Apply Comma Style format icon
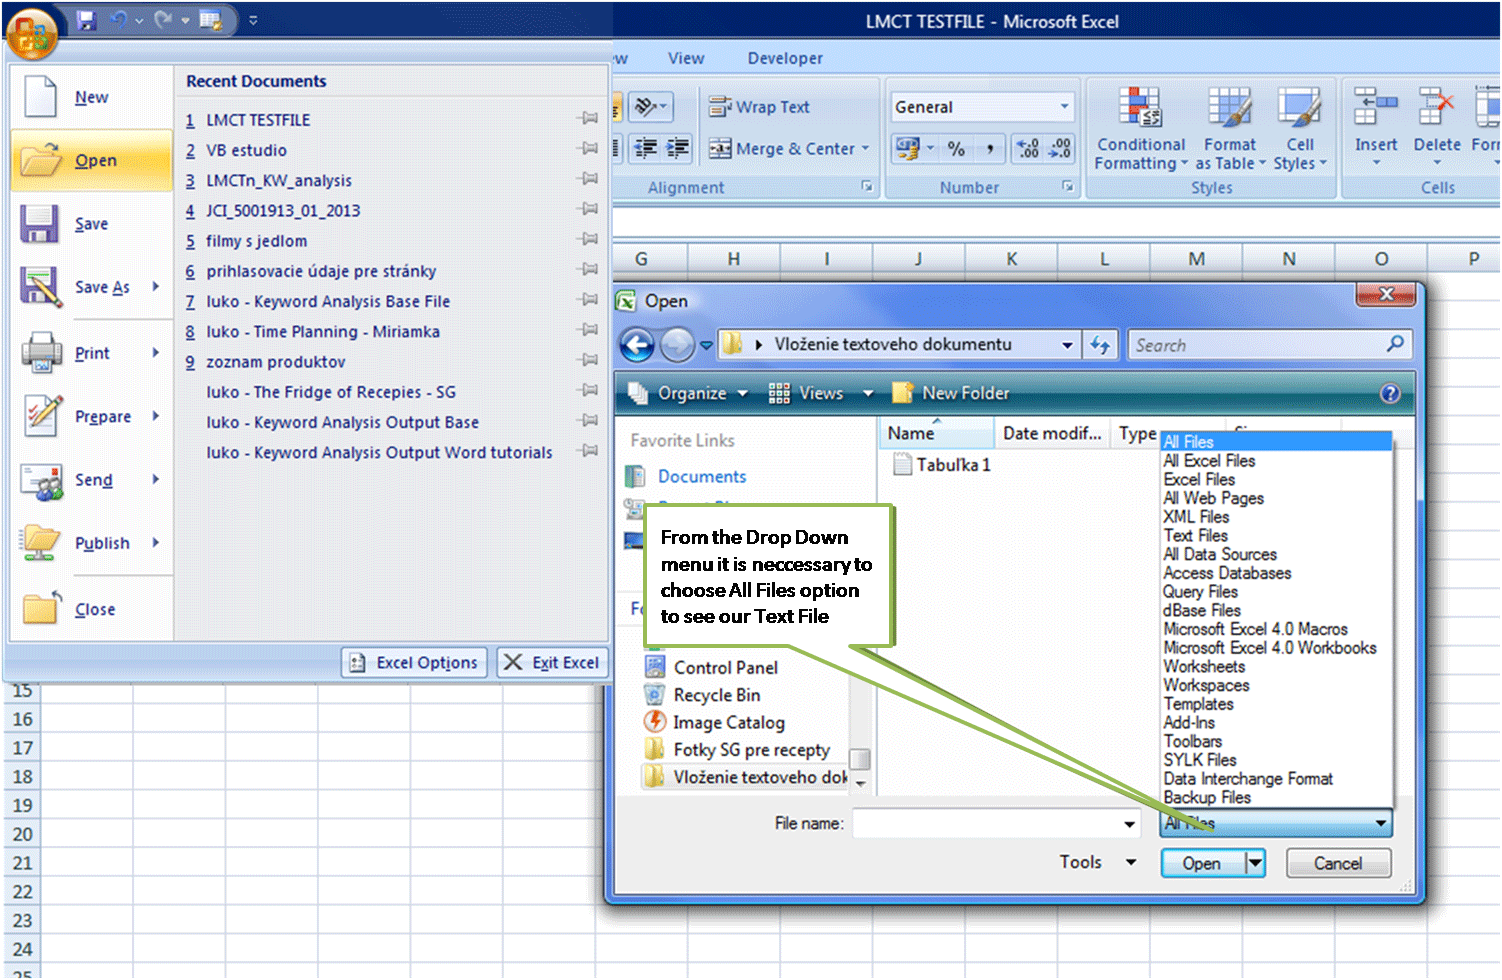The height and width of the screenshot is (980, 1502). coord(990,149)
